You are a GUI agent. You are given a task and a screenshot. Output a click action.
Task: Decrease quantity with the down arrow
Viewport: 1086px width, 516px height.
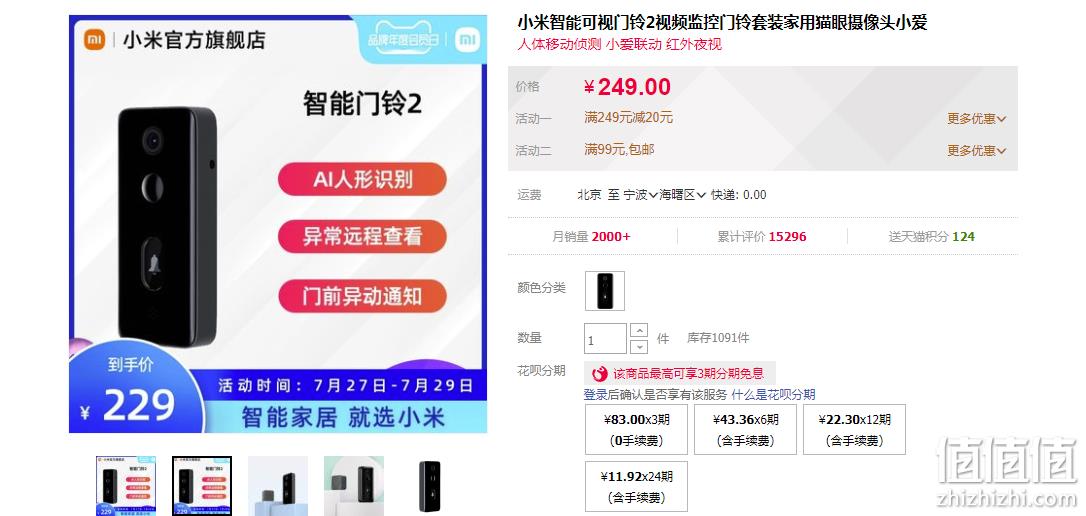click(x=639, y=346)
